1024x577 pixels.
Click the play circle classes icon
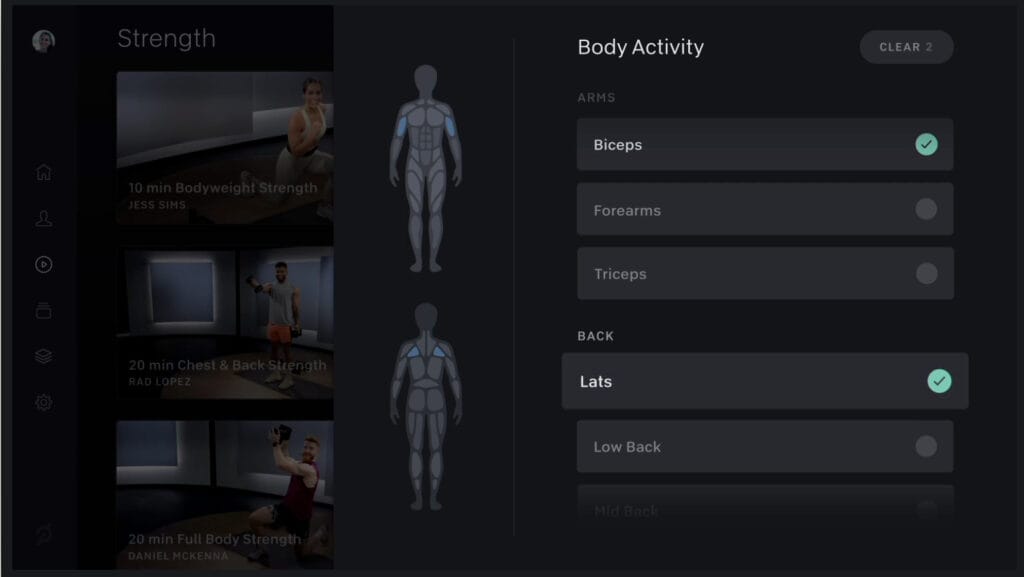(x=44, y=264)
